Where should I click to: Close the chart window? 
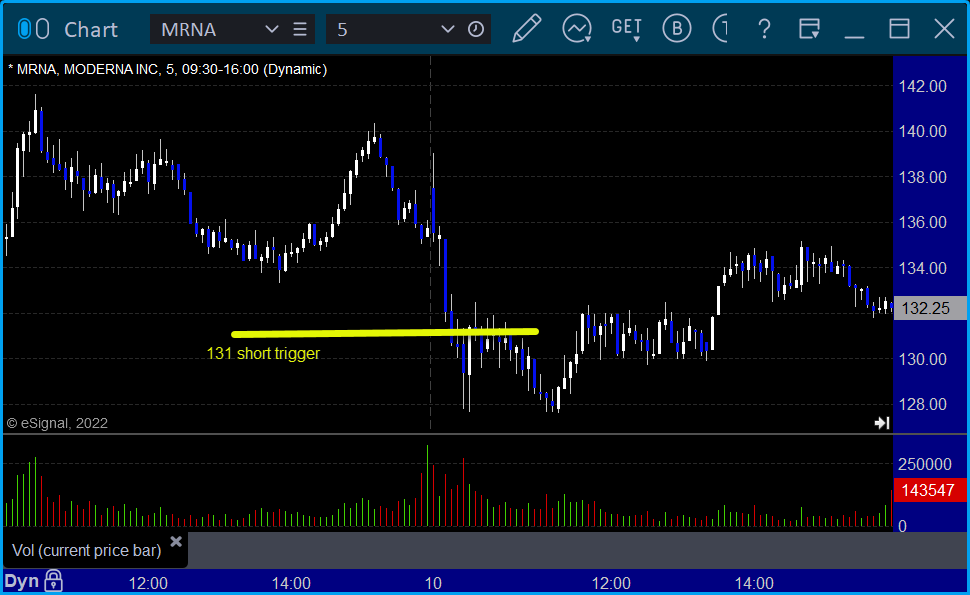tap(945, 28)
